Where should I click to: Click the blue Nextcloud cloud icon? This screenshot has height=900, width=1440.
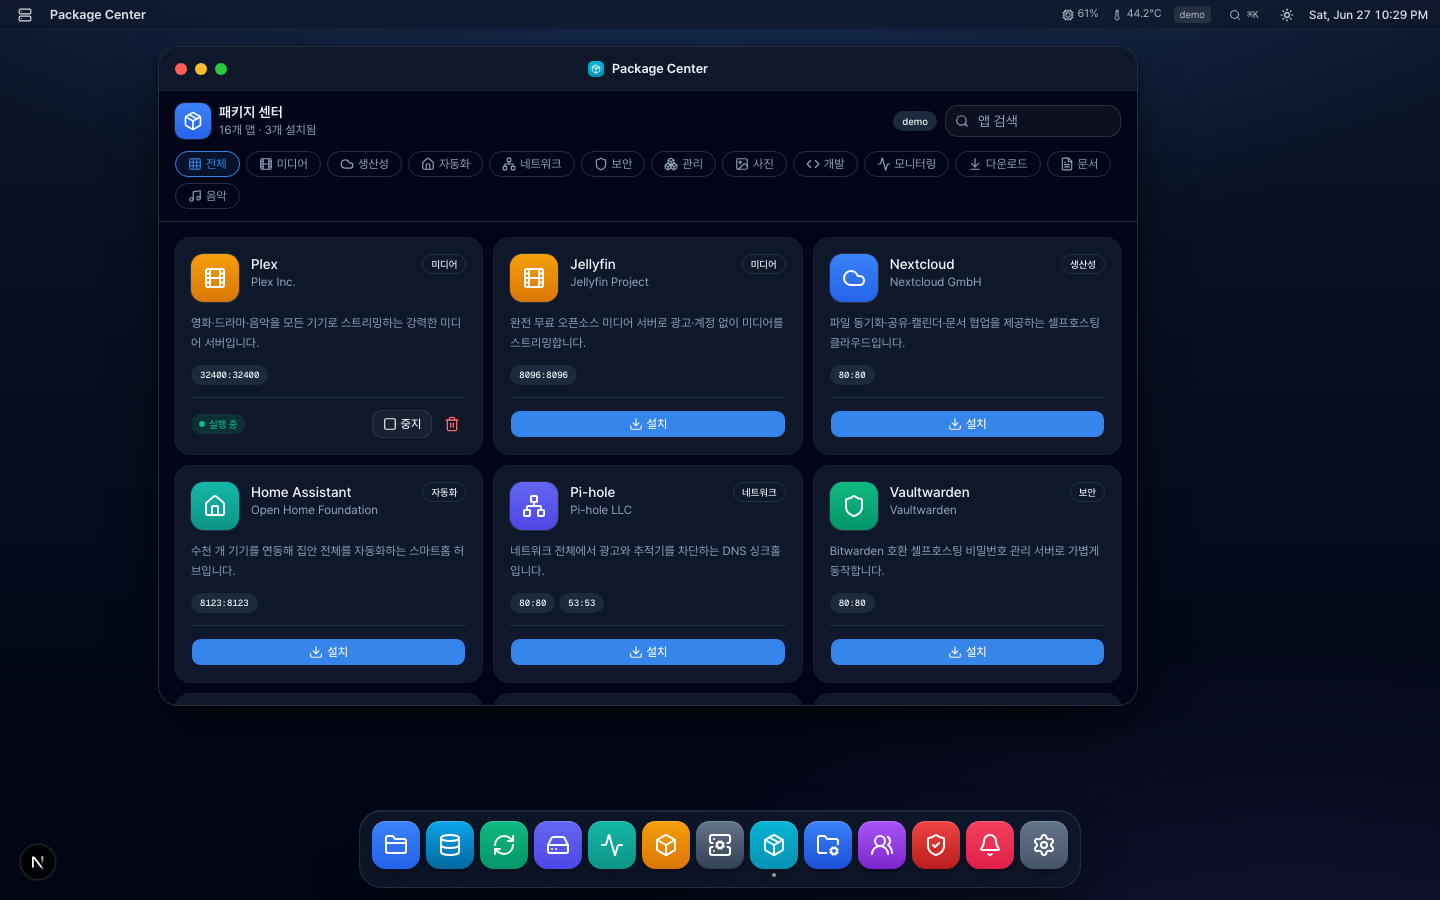[854, 278]
